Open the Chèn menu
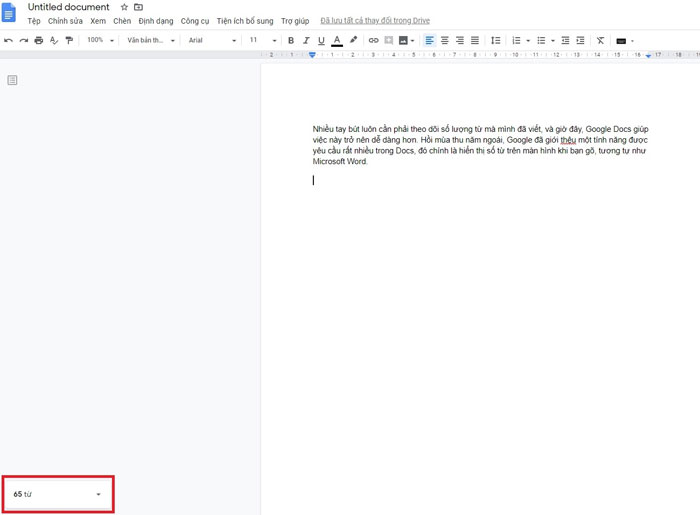This screenshot has height=515, width=700. point(122,21)
